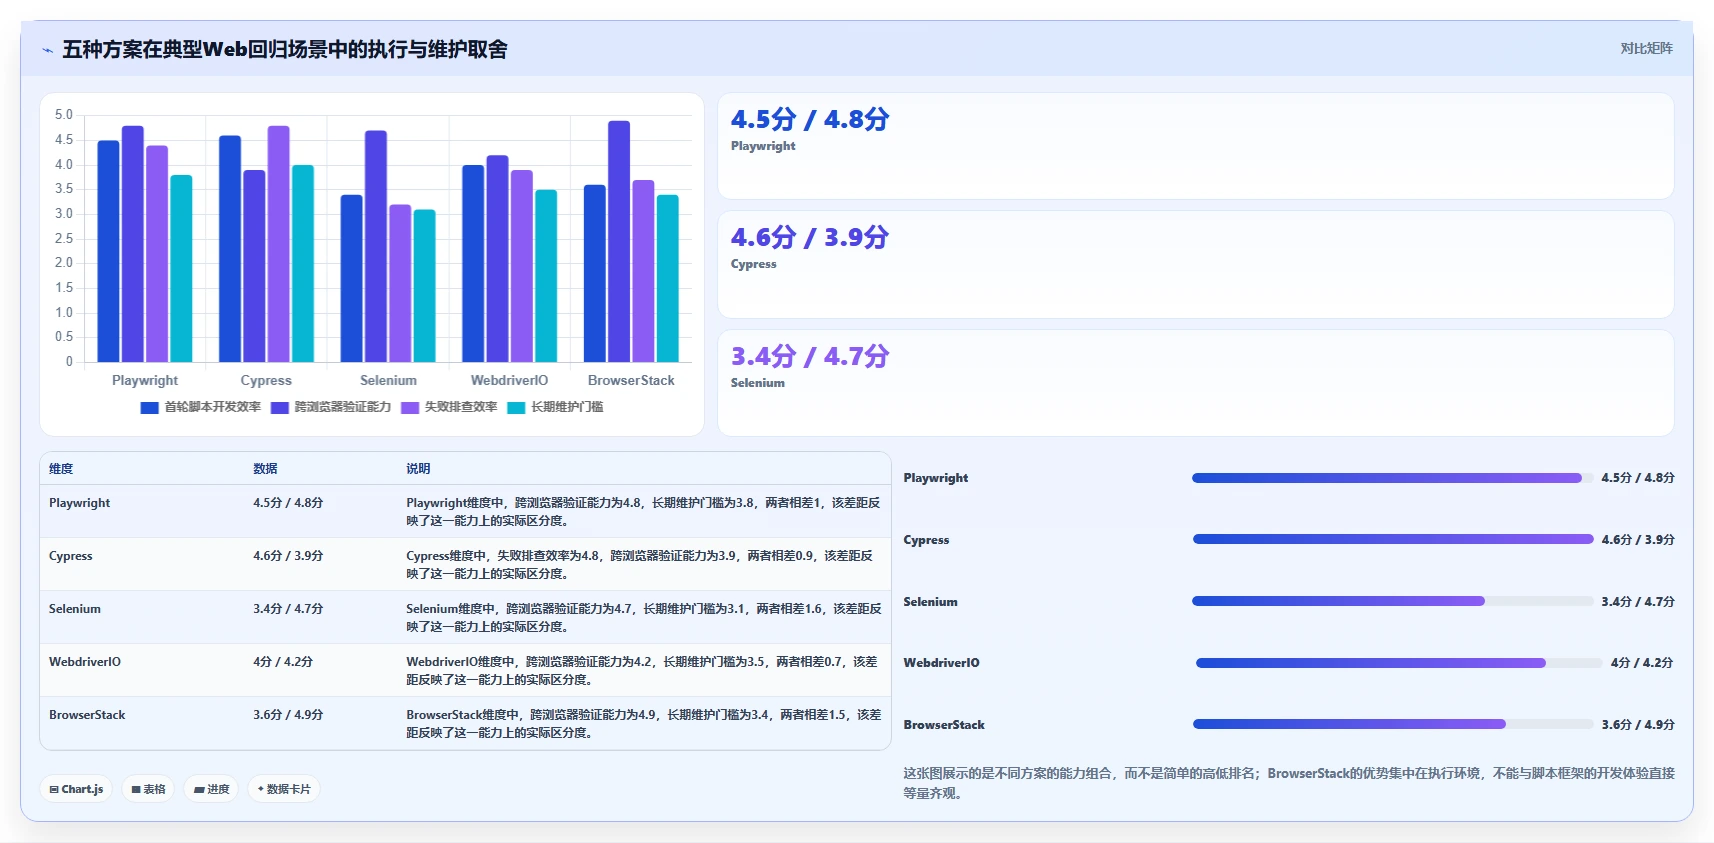The height and width of the screenshot is (843, 1714).
Task: Click the 对比矩阵 label at top right
Action: [1646, 48]
